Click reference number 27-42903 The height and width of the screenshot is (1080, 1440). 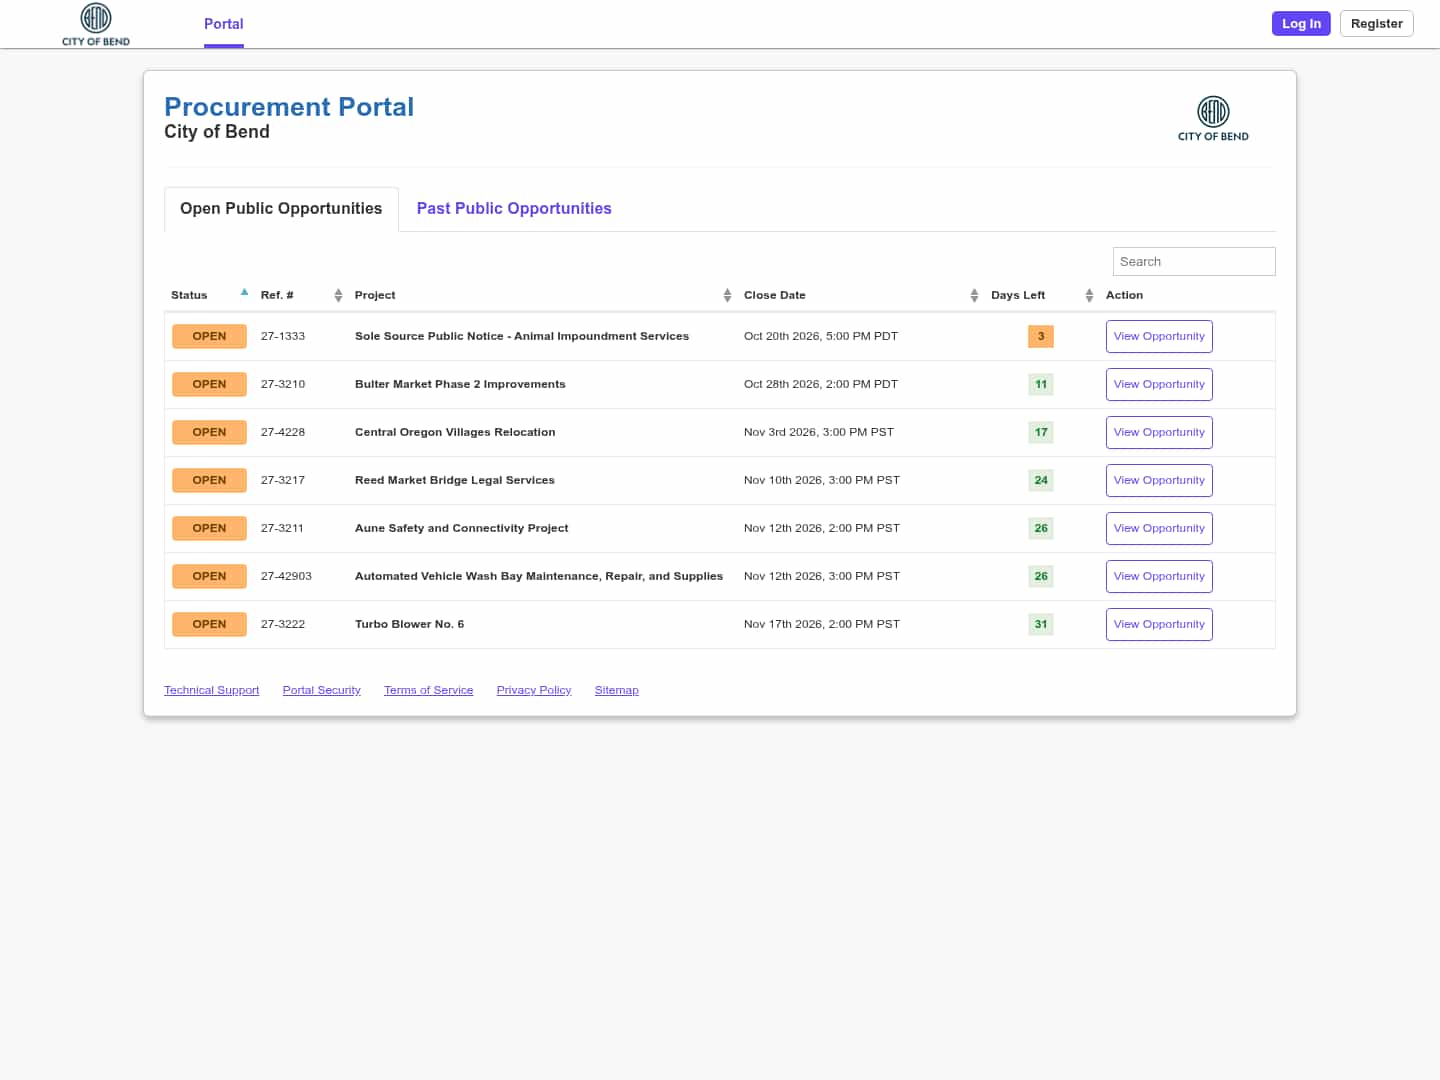coord(286,576)
